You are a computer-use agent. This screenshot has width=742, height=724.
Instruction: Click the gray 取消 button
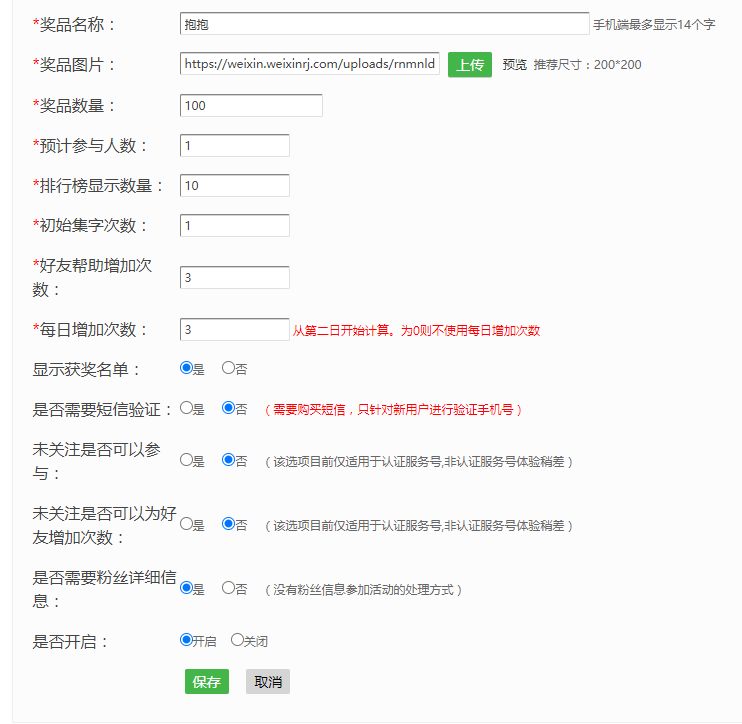[x=267, y=682]
